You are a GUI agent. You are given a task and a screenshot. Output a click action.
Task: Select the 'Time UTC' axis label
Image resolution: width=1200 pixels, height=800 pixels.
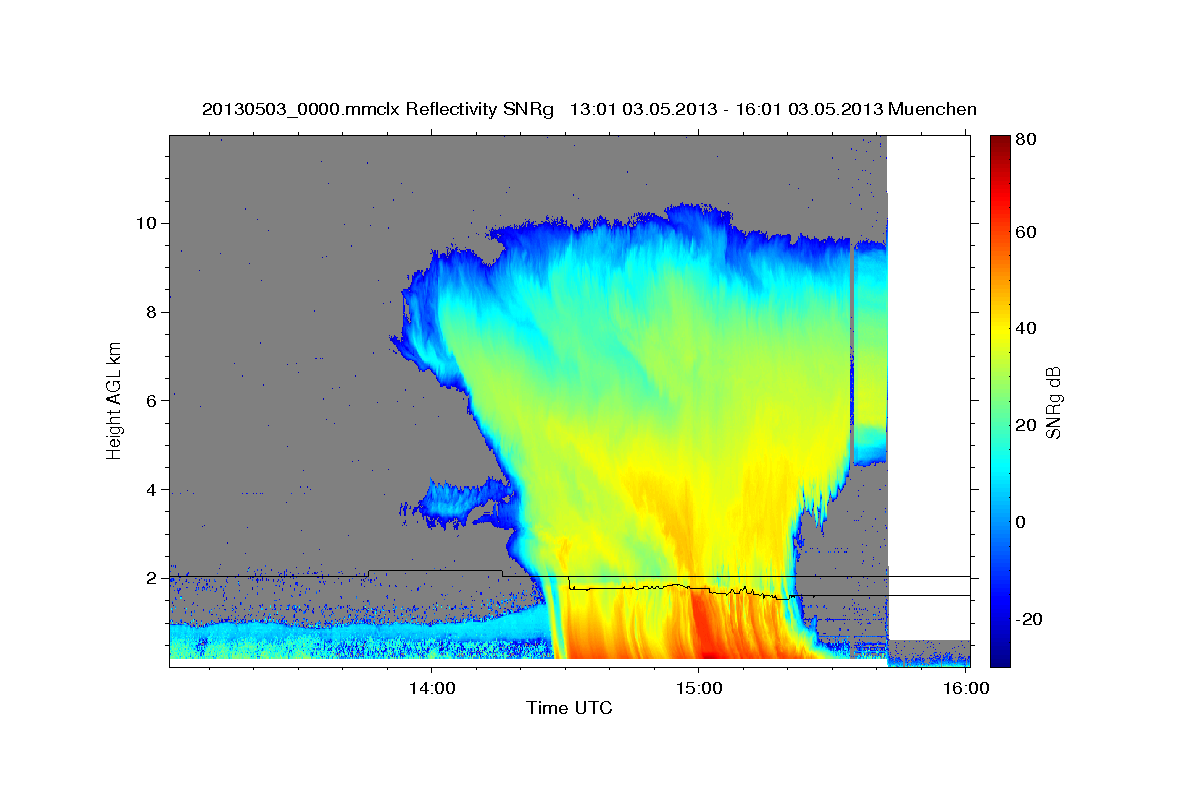coord(569,708)
